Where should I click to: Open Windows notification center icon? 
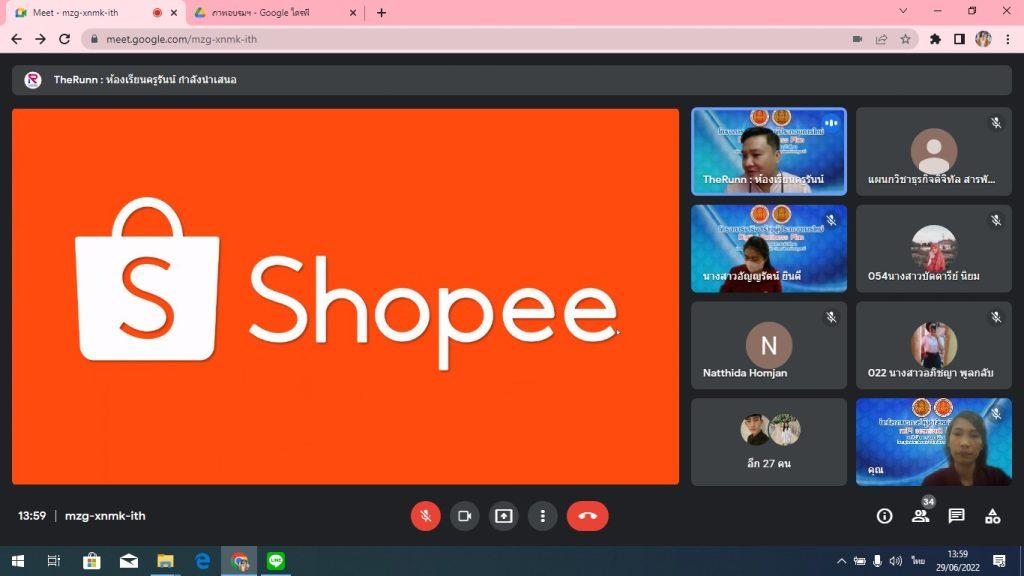(x=999, y=561)
